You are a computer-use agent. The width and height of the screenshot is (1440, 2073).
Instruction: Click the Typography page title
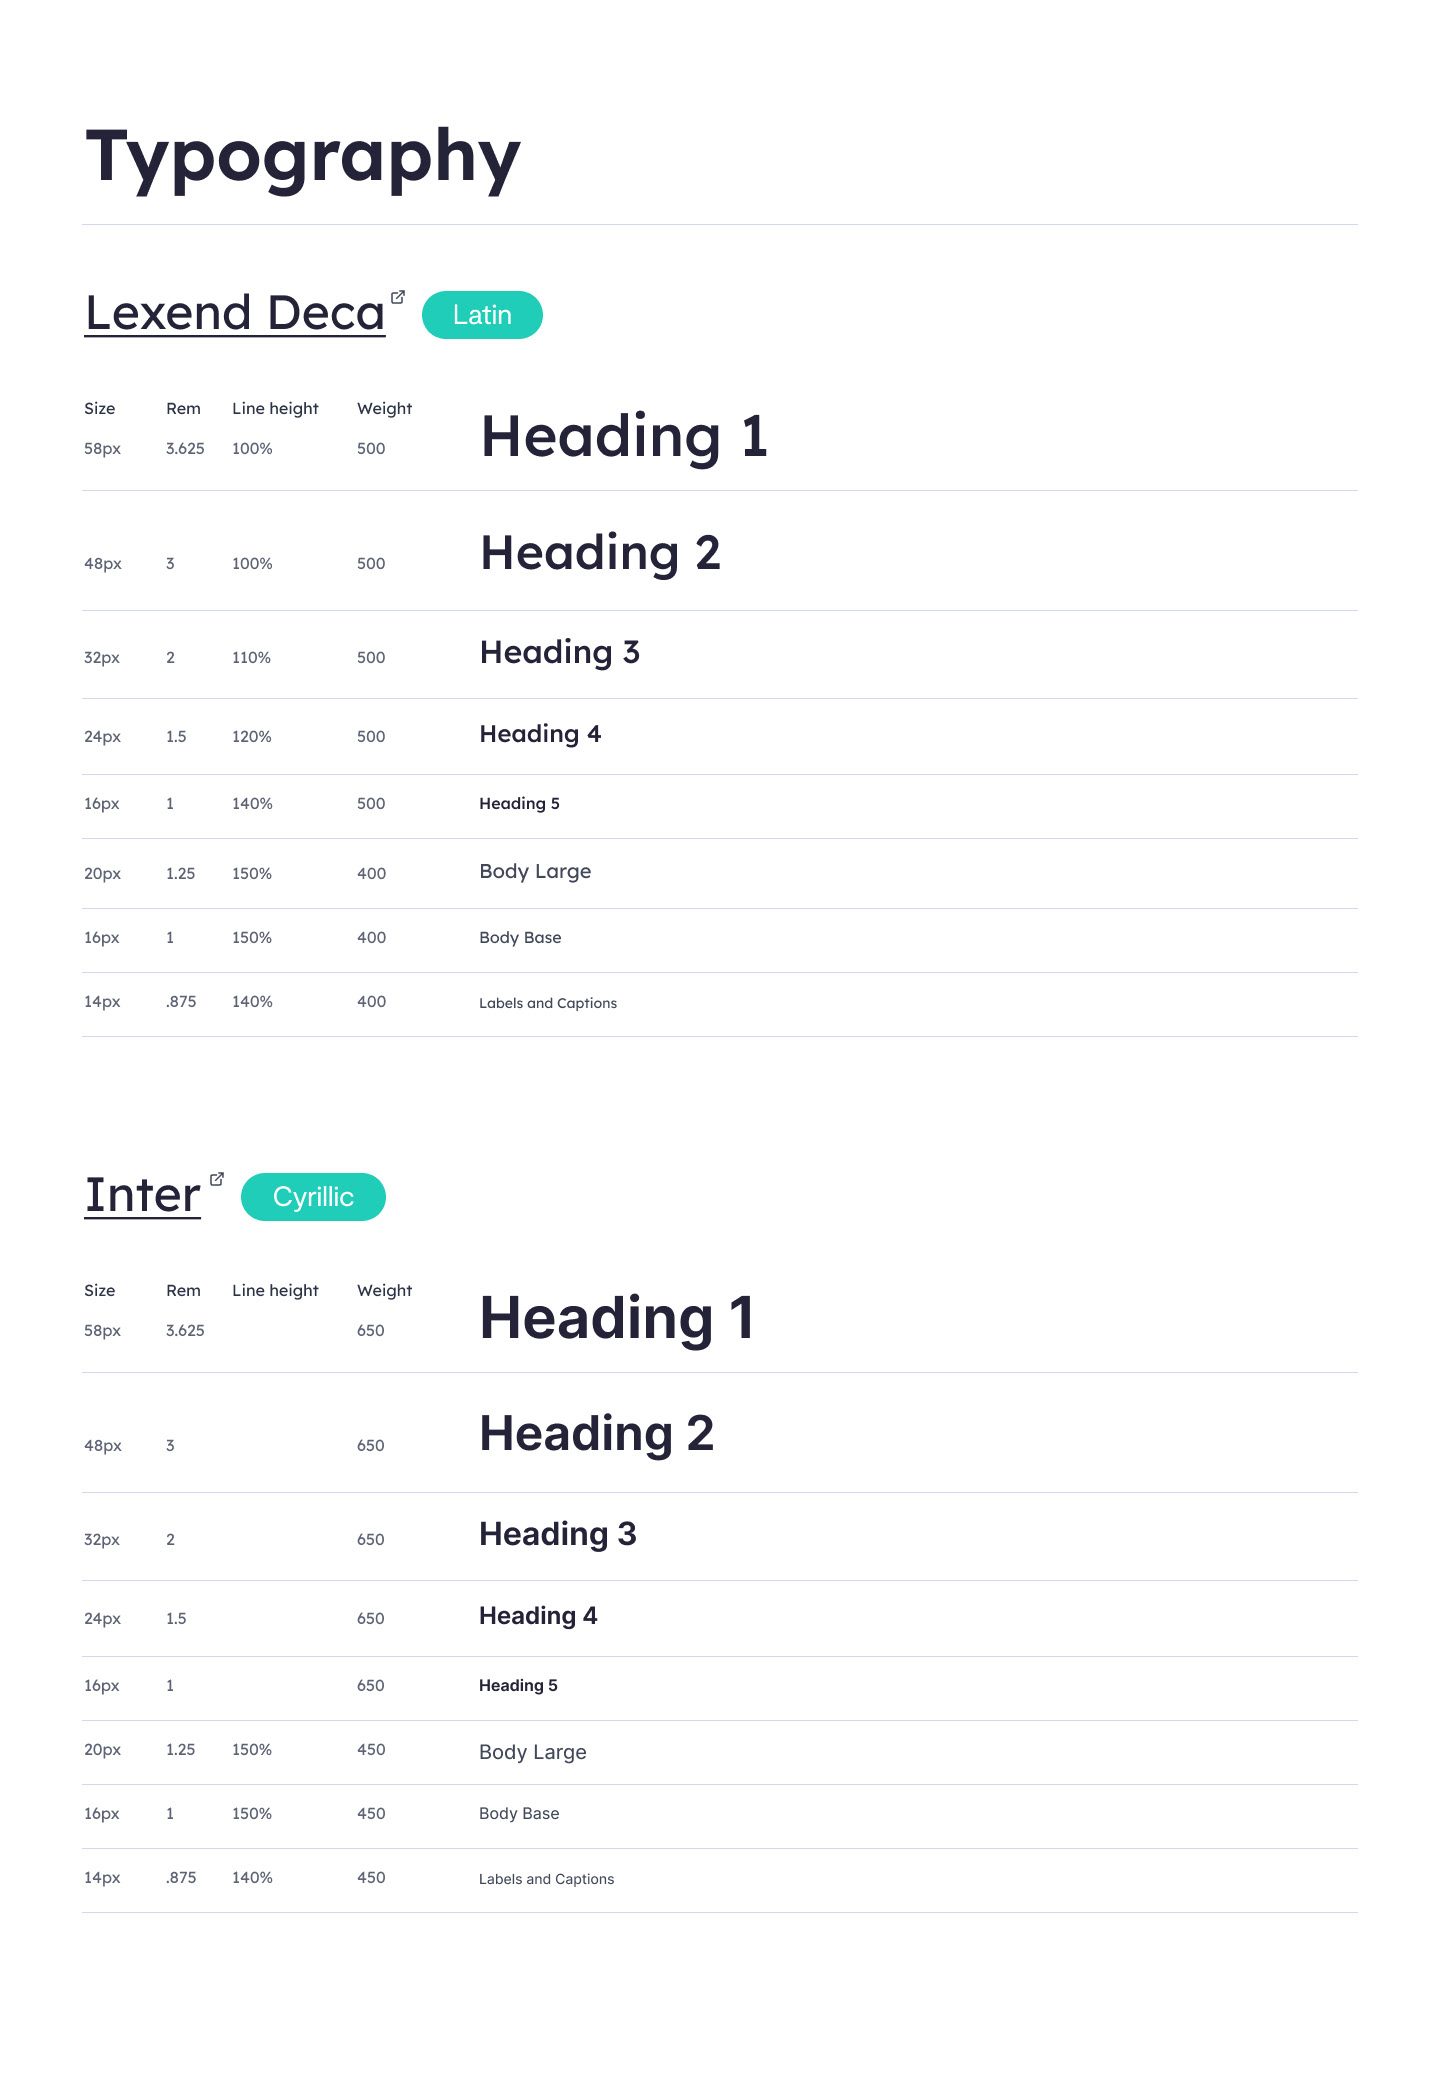point(303,158)
